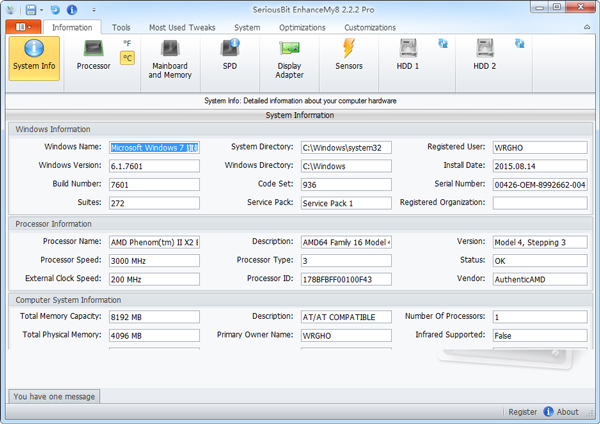
Task: Collapse the ribbon with the top-right arrow
Action: [x=587, y=27]
